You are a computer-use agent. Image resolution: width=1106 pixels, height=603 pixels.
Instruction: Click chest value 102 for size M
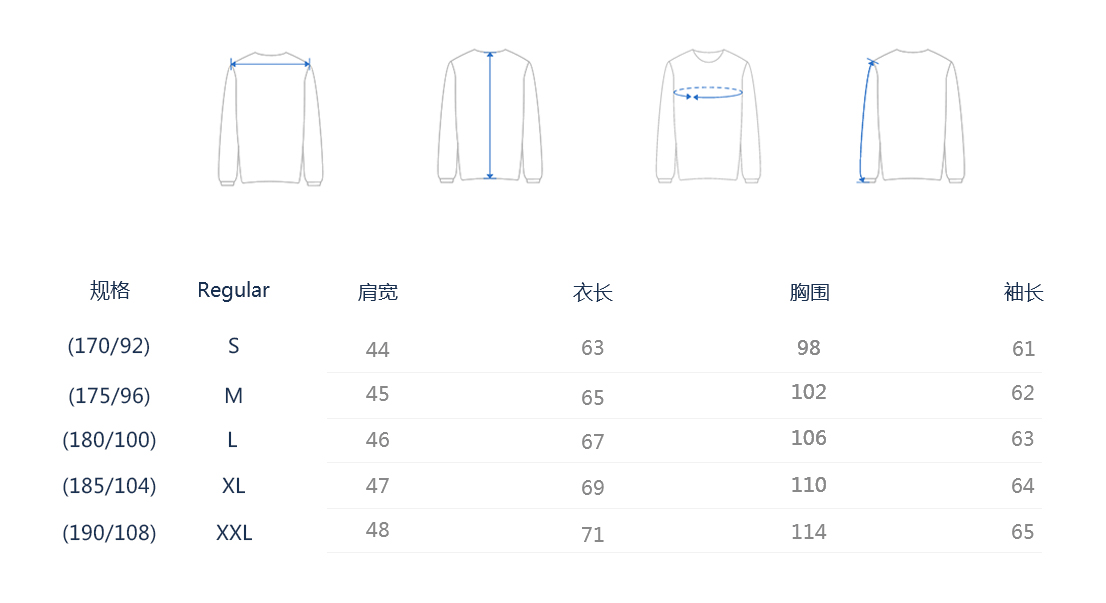(808, 392)
